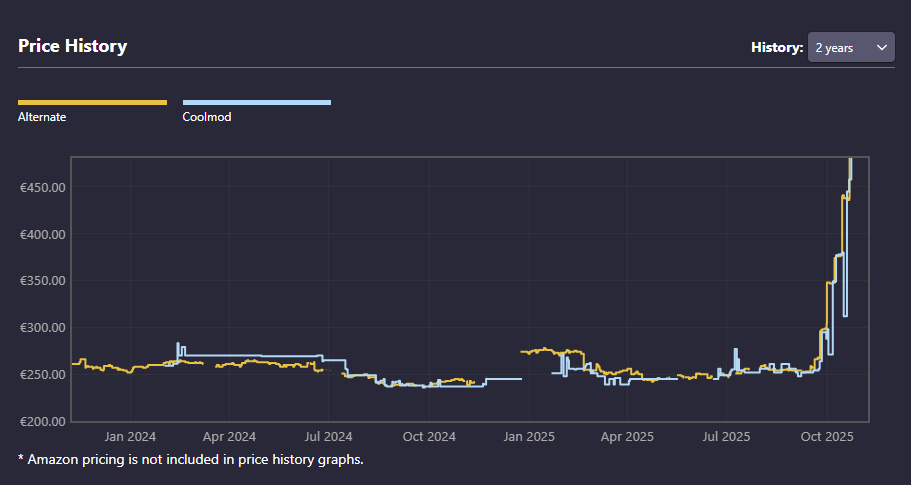The width and height of the screenshot is (911, 485).
Task: Click the €200.00 y-axis label
Action: (43, 422)
